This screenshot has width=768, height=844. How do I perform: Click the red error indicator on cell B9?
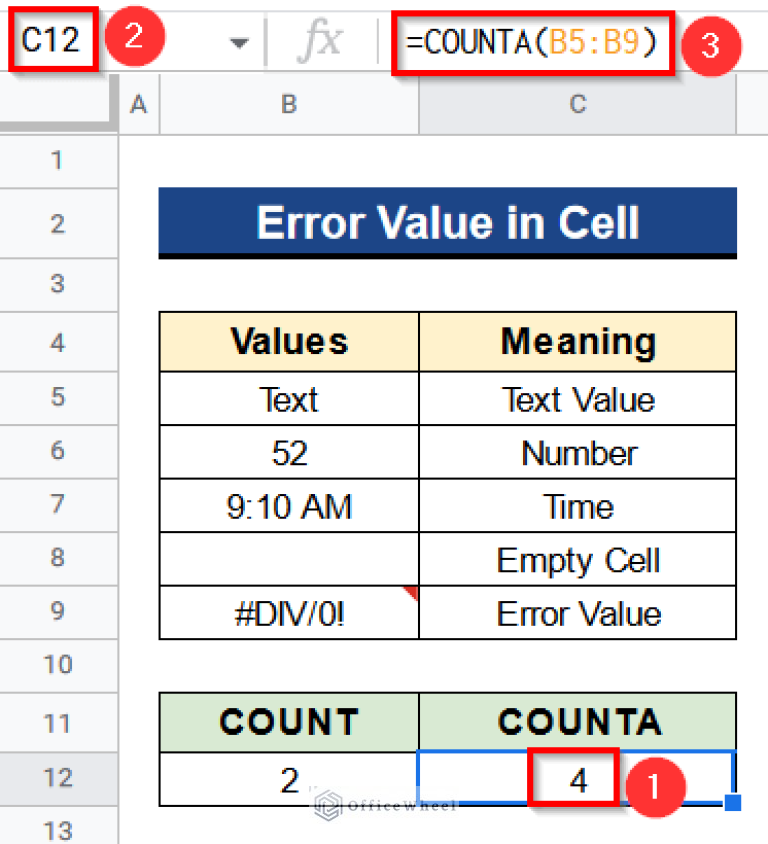[410, 591]
